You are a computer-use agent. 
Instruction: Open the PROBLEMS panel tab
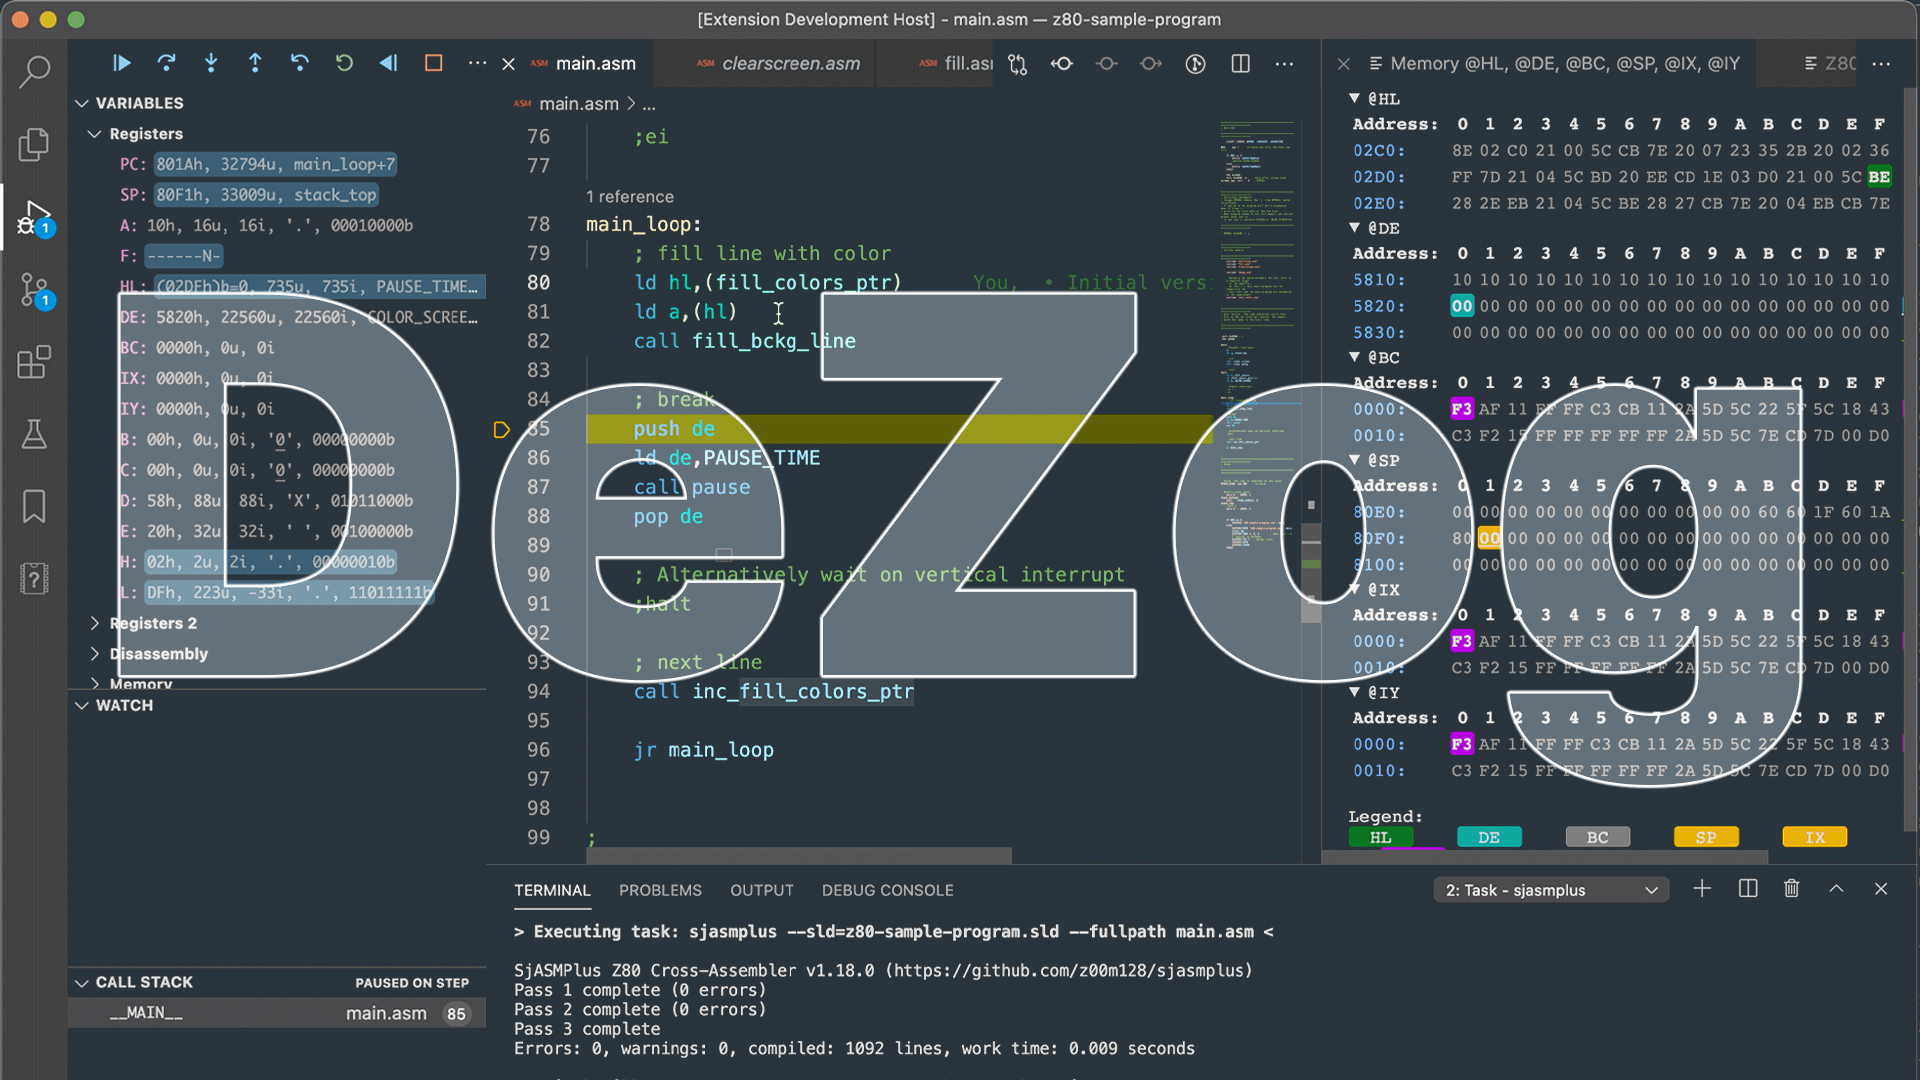click(660, 890)
